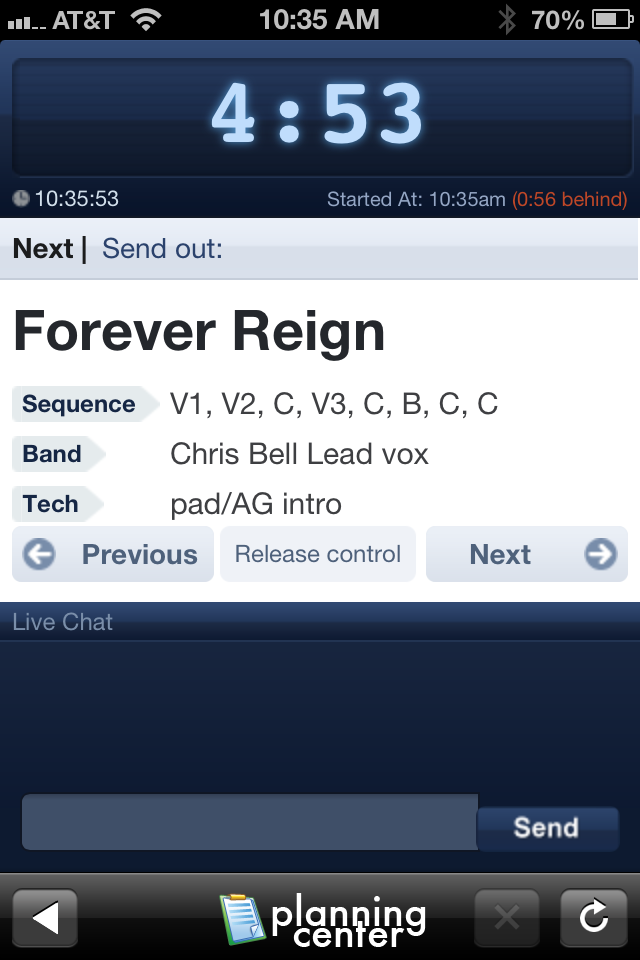Click the Release control button

318,554
